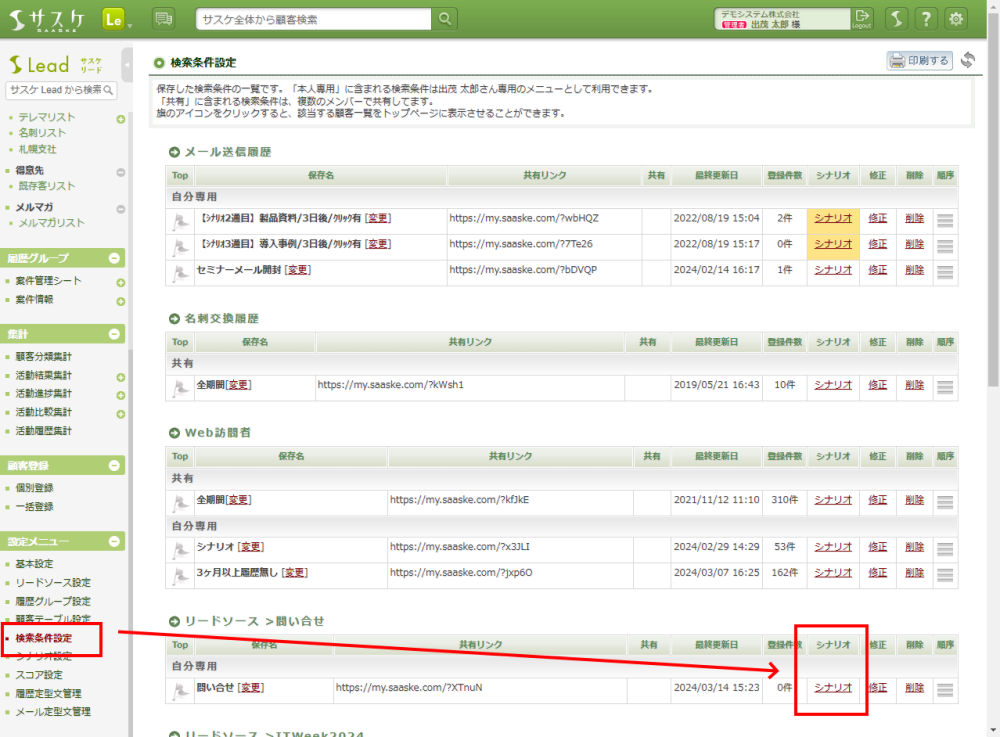The image size is (1000, 737).
Task: Open settings gear icon in header
Action: point(956,19)
